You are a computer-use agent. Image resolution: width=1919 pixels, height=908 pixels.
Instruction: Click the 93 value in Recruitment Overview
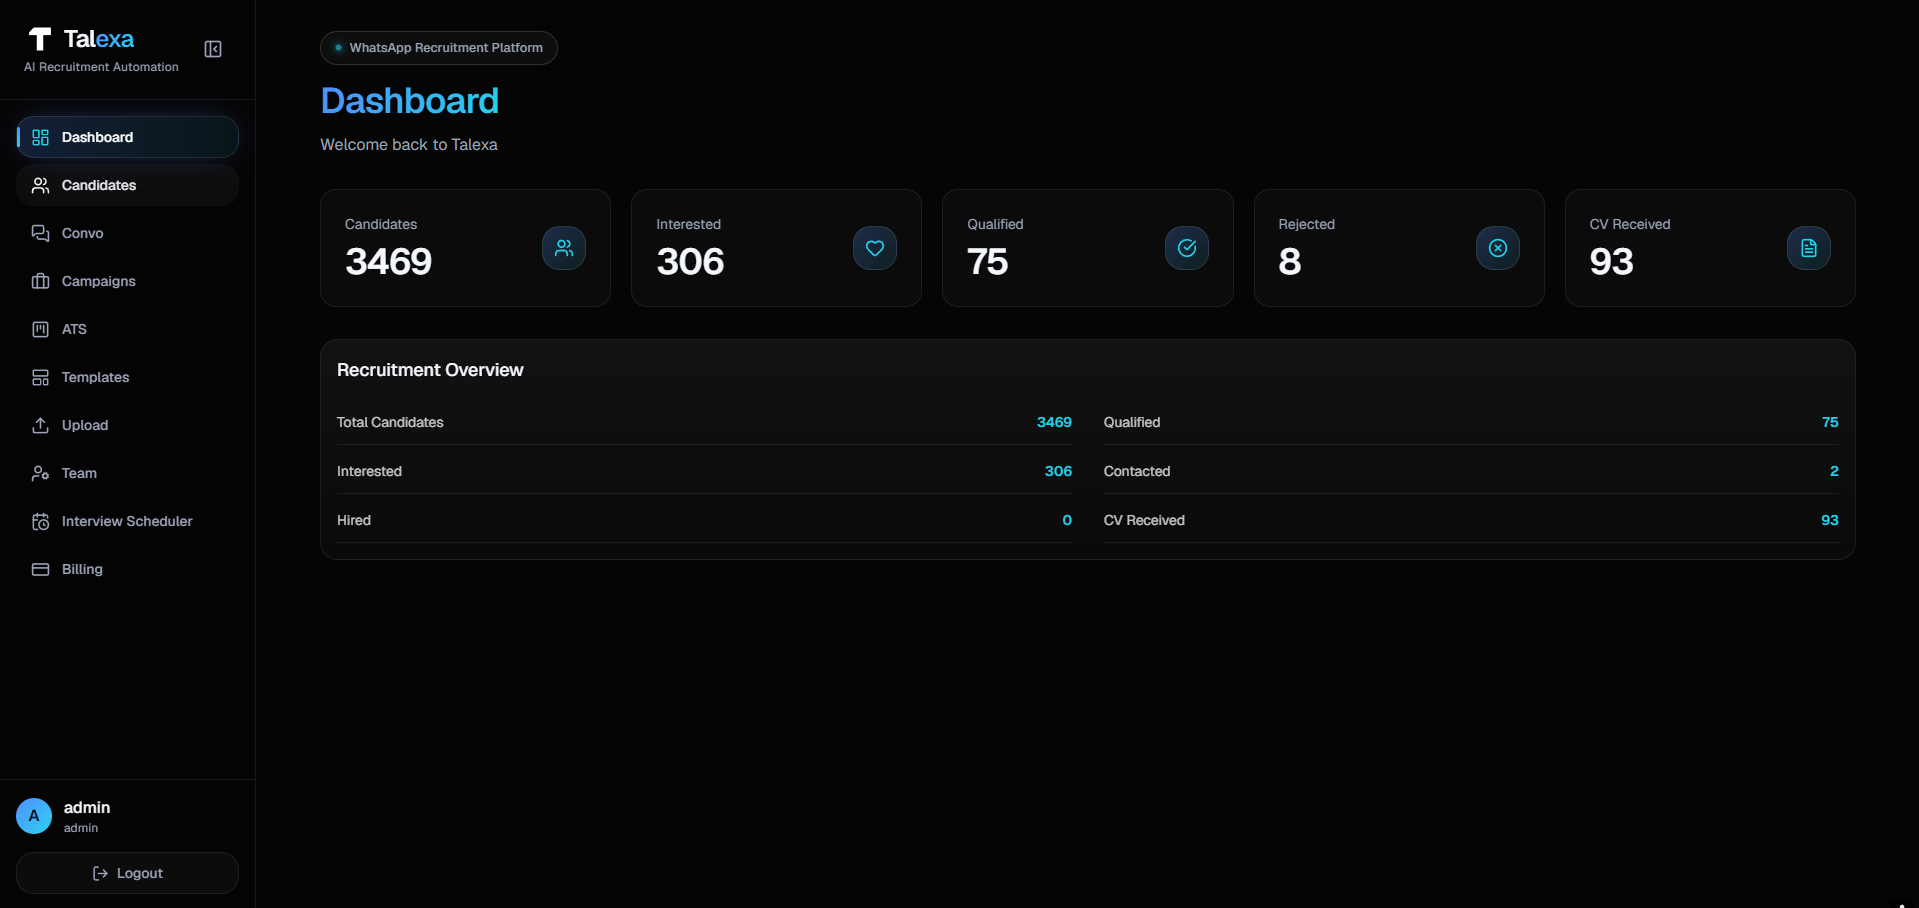[1830, 520]
